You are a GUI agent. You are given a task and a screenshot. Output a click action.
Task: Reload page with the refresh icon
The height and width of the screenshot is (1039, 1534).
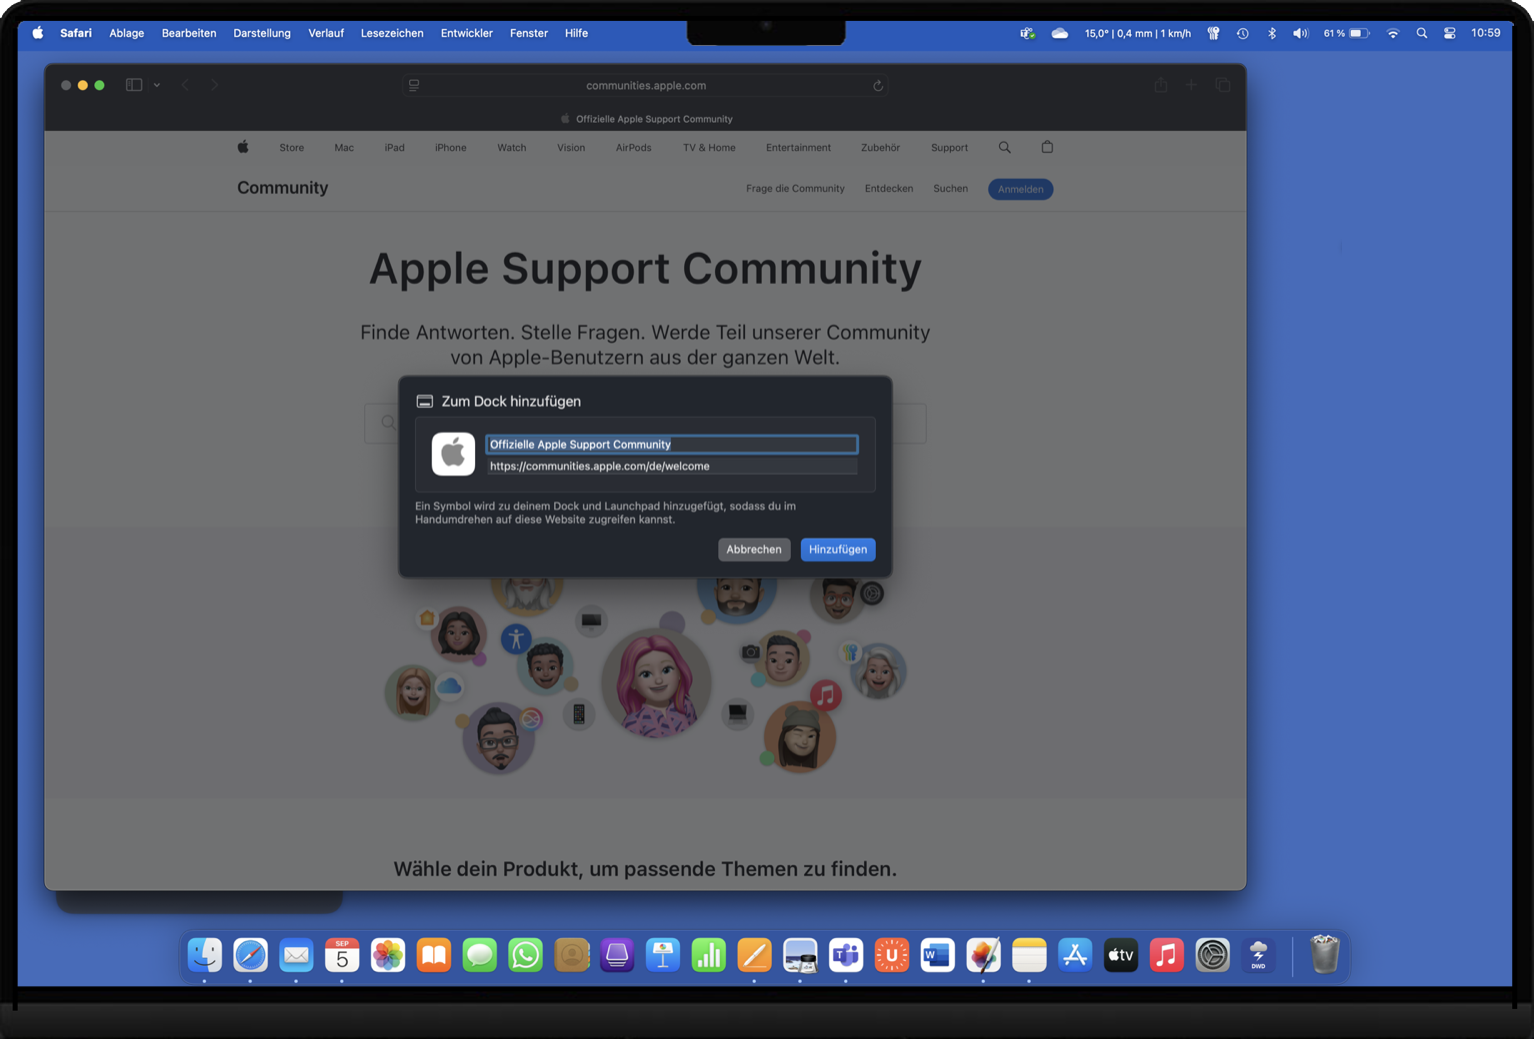878,86
